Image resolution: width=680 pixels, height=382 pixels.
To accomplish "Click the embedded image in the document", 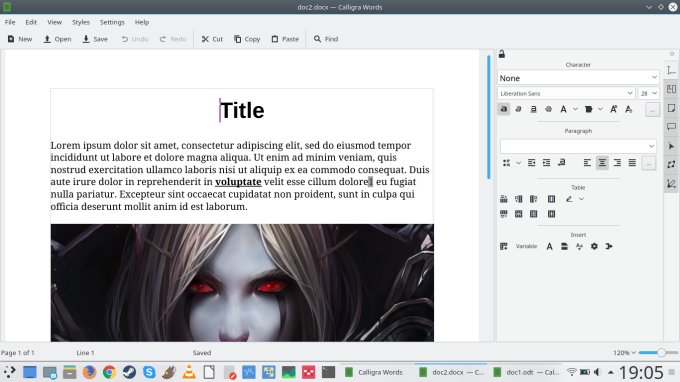I will [x=242, y=283].
